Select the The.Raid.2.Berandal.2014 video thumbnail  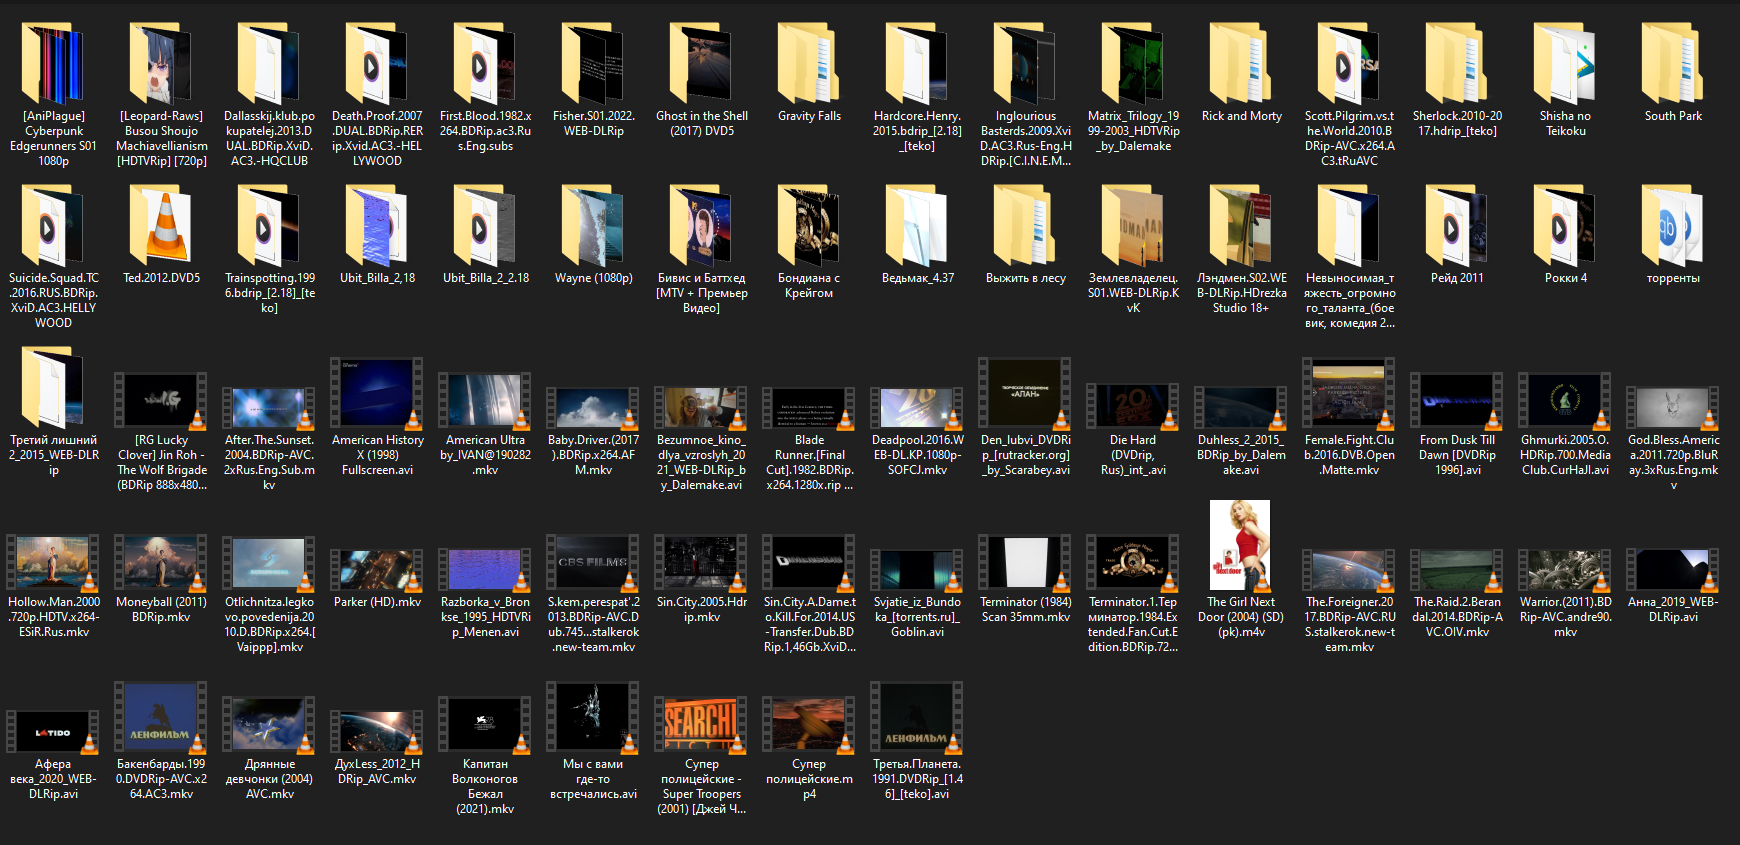1457,570
